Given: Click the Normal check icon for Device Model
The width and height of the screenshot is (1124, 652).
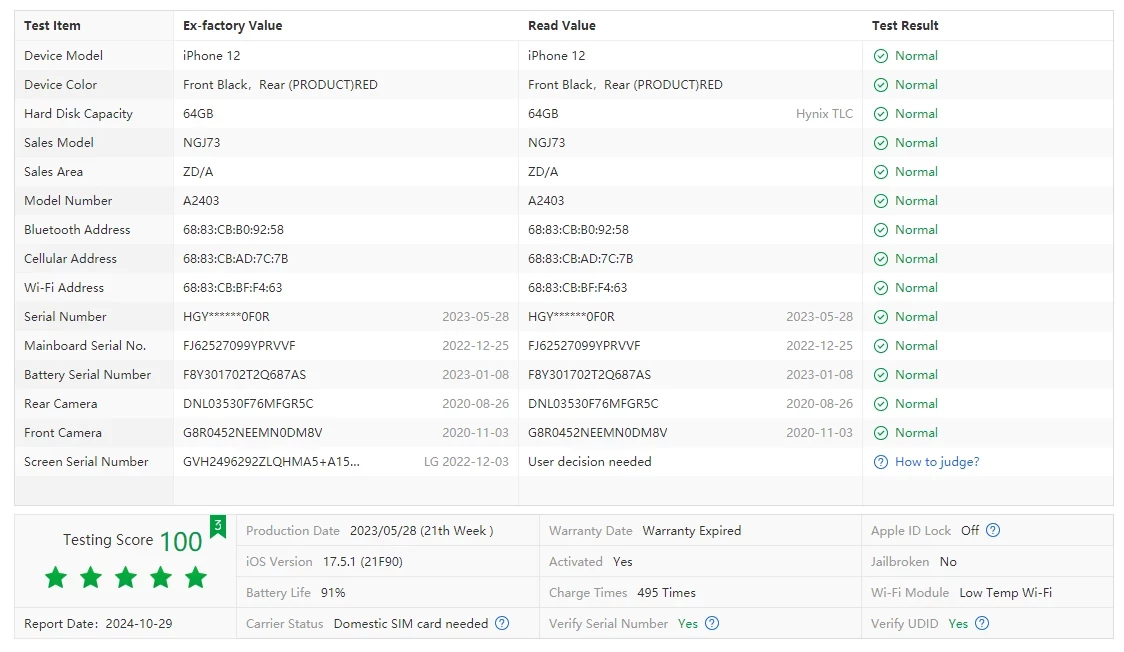Looking at the screenshot, I should point(880,56).
